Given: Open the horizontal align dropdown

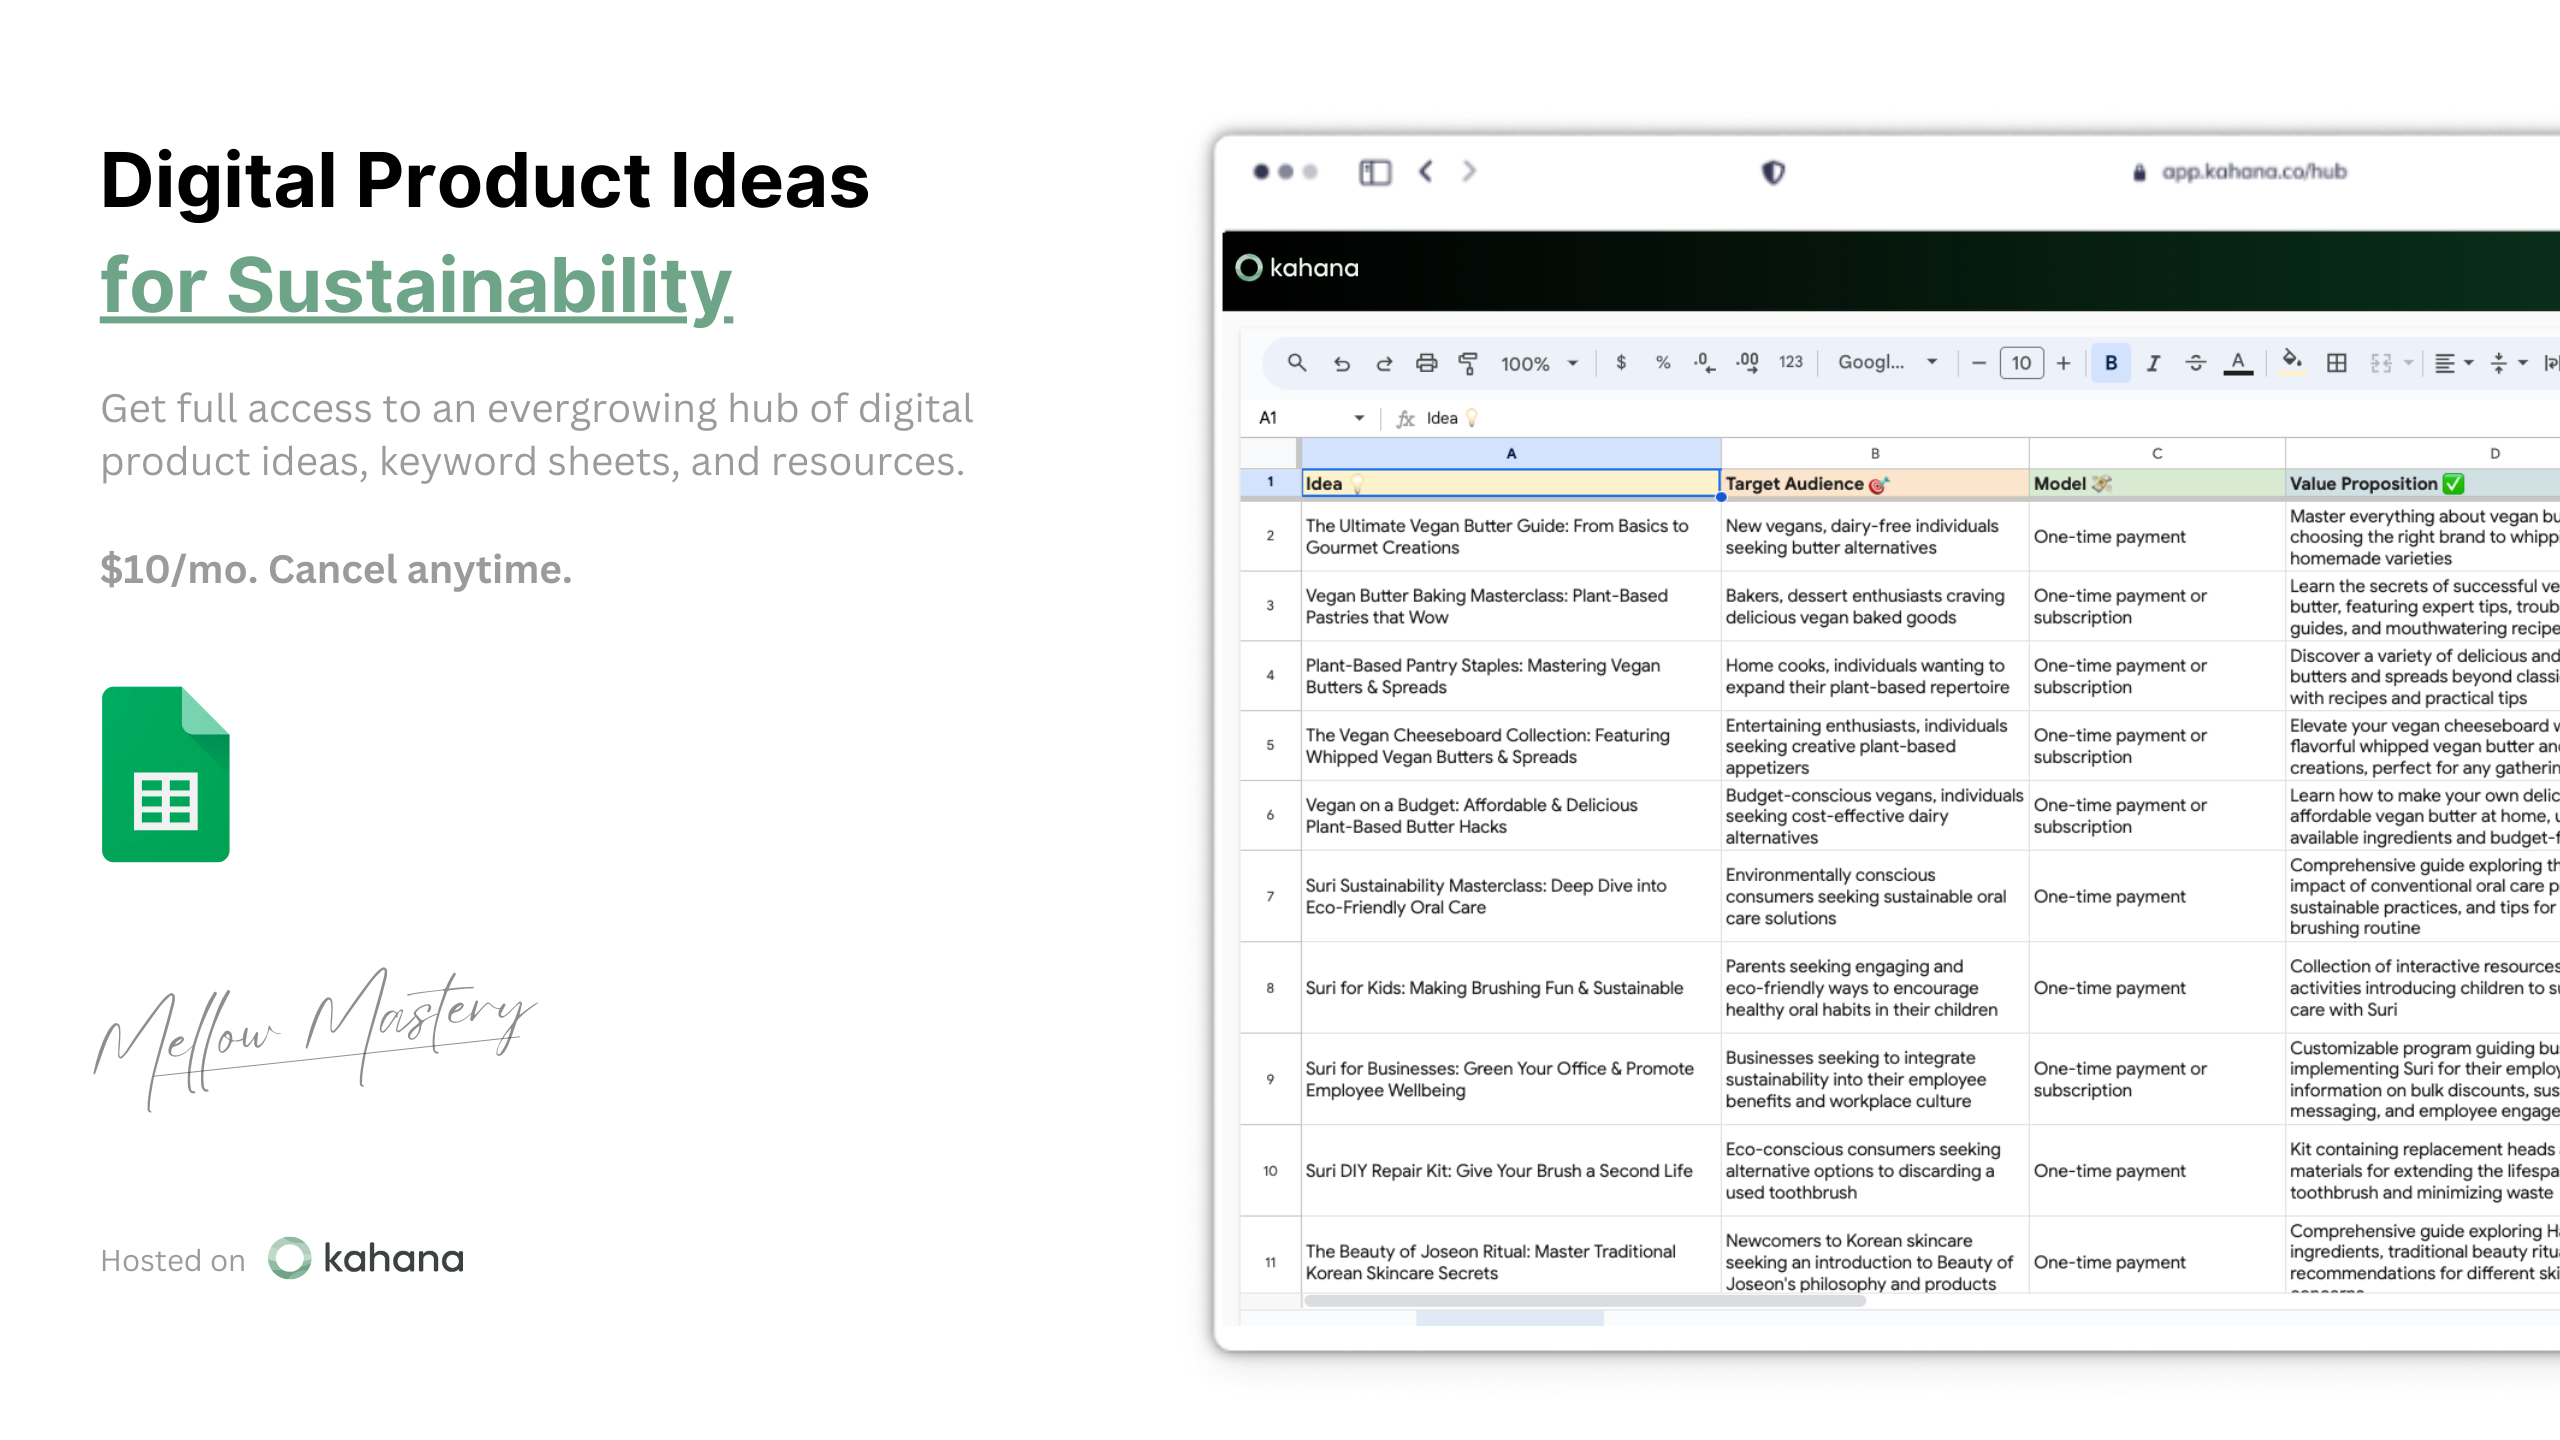Looking at the screenshot, I should click(x=2454, y=363).
